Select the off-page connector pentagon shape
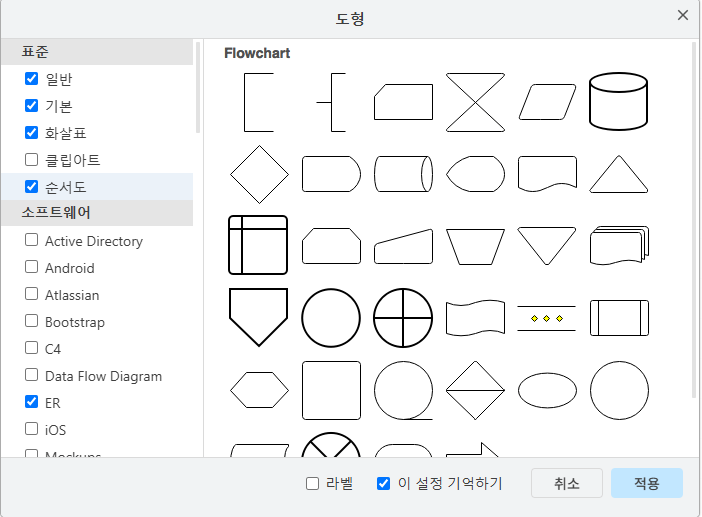This screenshot has height=517, width=702. [x=258, y=317]
